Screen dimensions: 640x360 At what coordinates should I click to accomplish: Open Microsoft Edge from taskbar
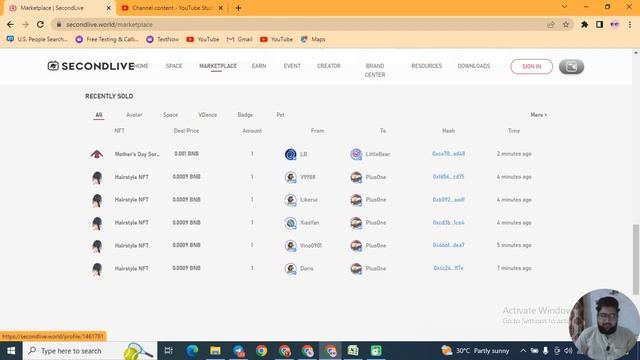[x=192, y=351]
